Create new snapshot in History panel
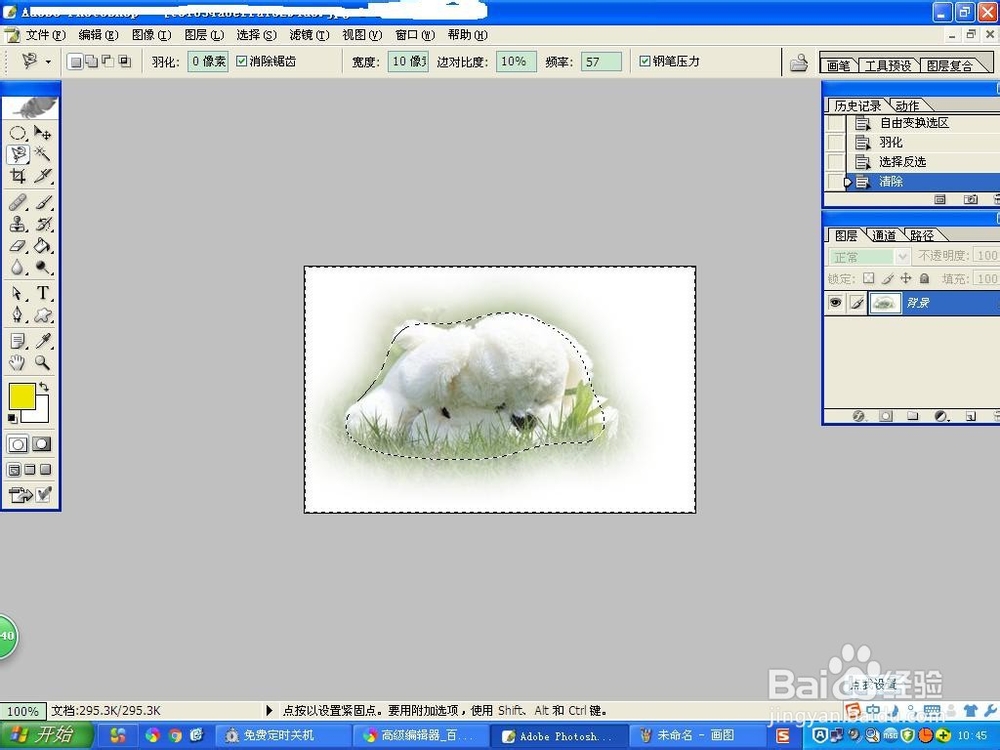This screenshot has width=1000, height=750. coord(971,200)
